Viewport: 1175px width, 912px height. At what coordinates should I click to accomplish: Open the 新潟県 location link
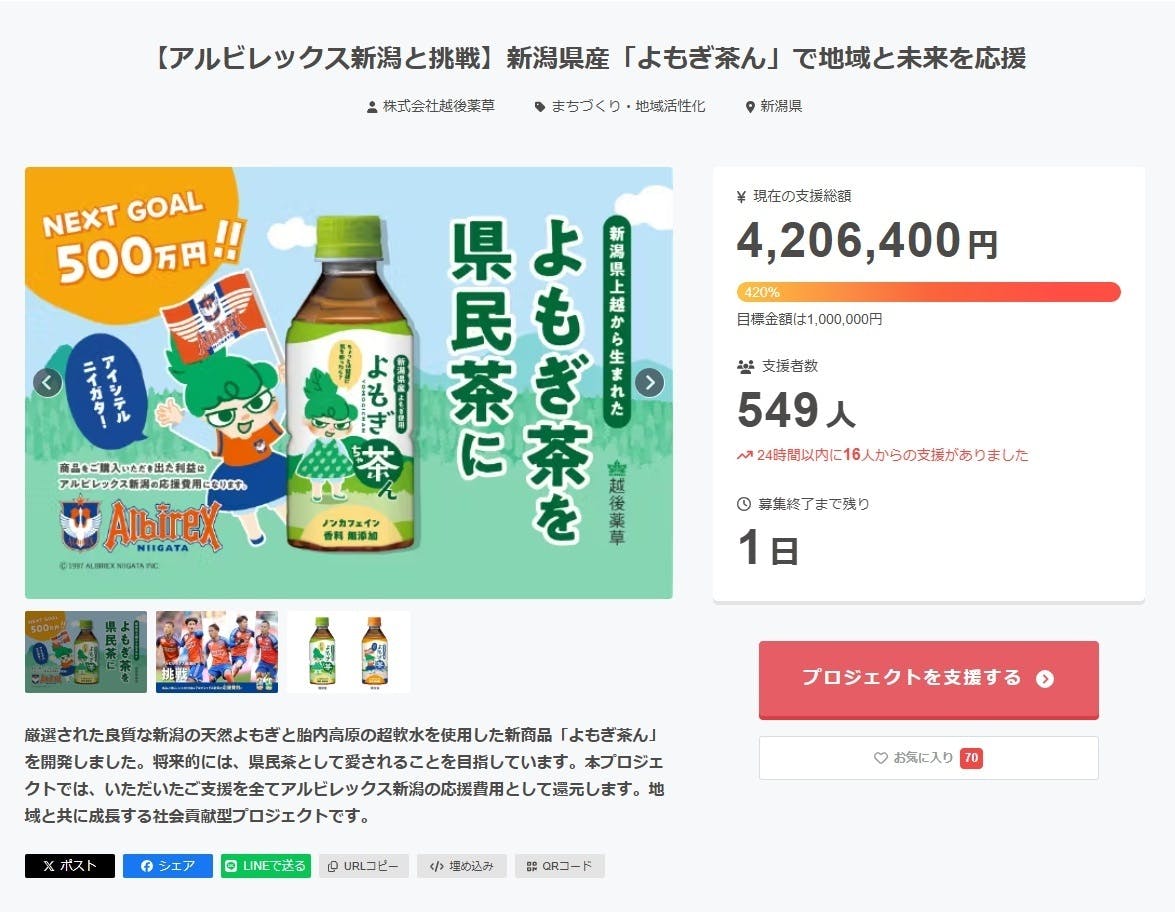click(780, 106)
